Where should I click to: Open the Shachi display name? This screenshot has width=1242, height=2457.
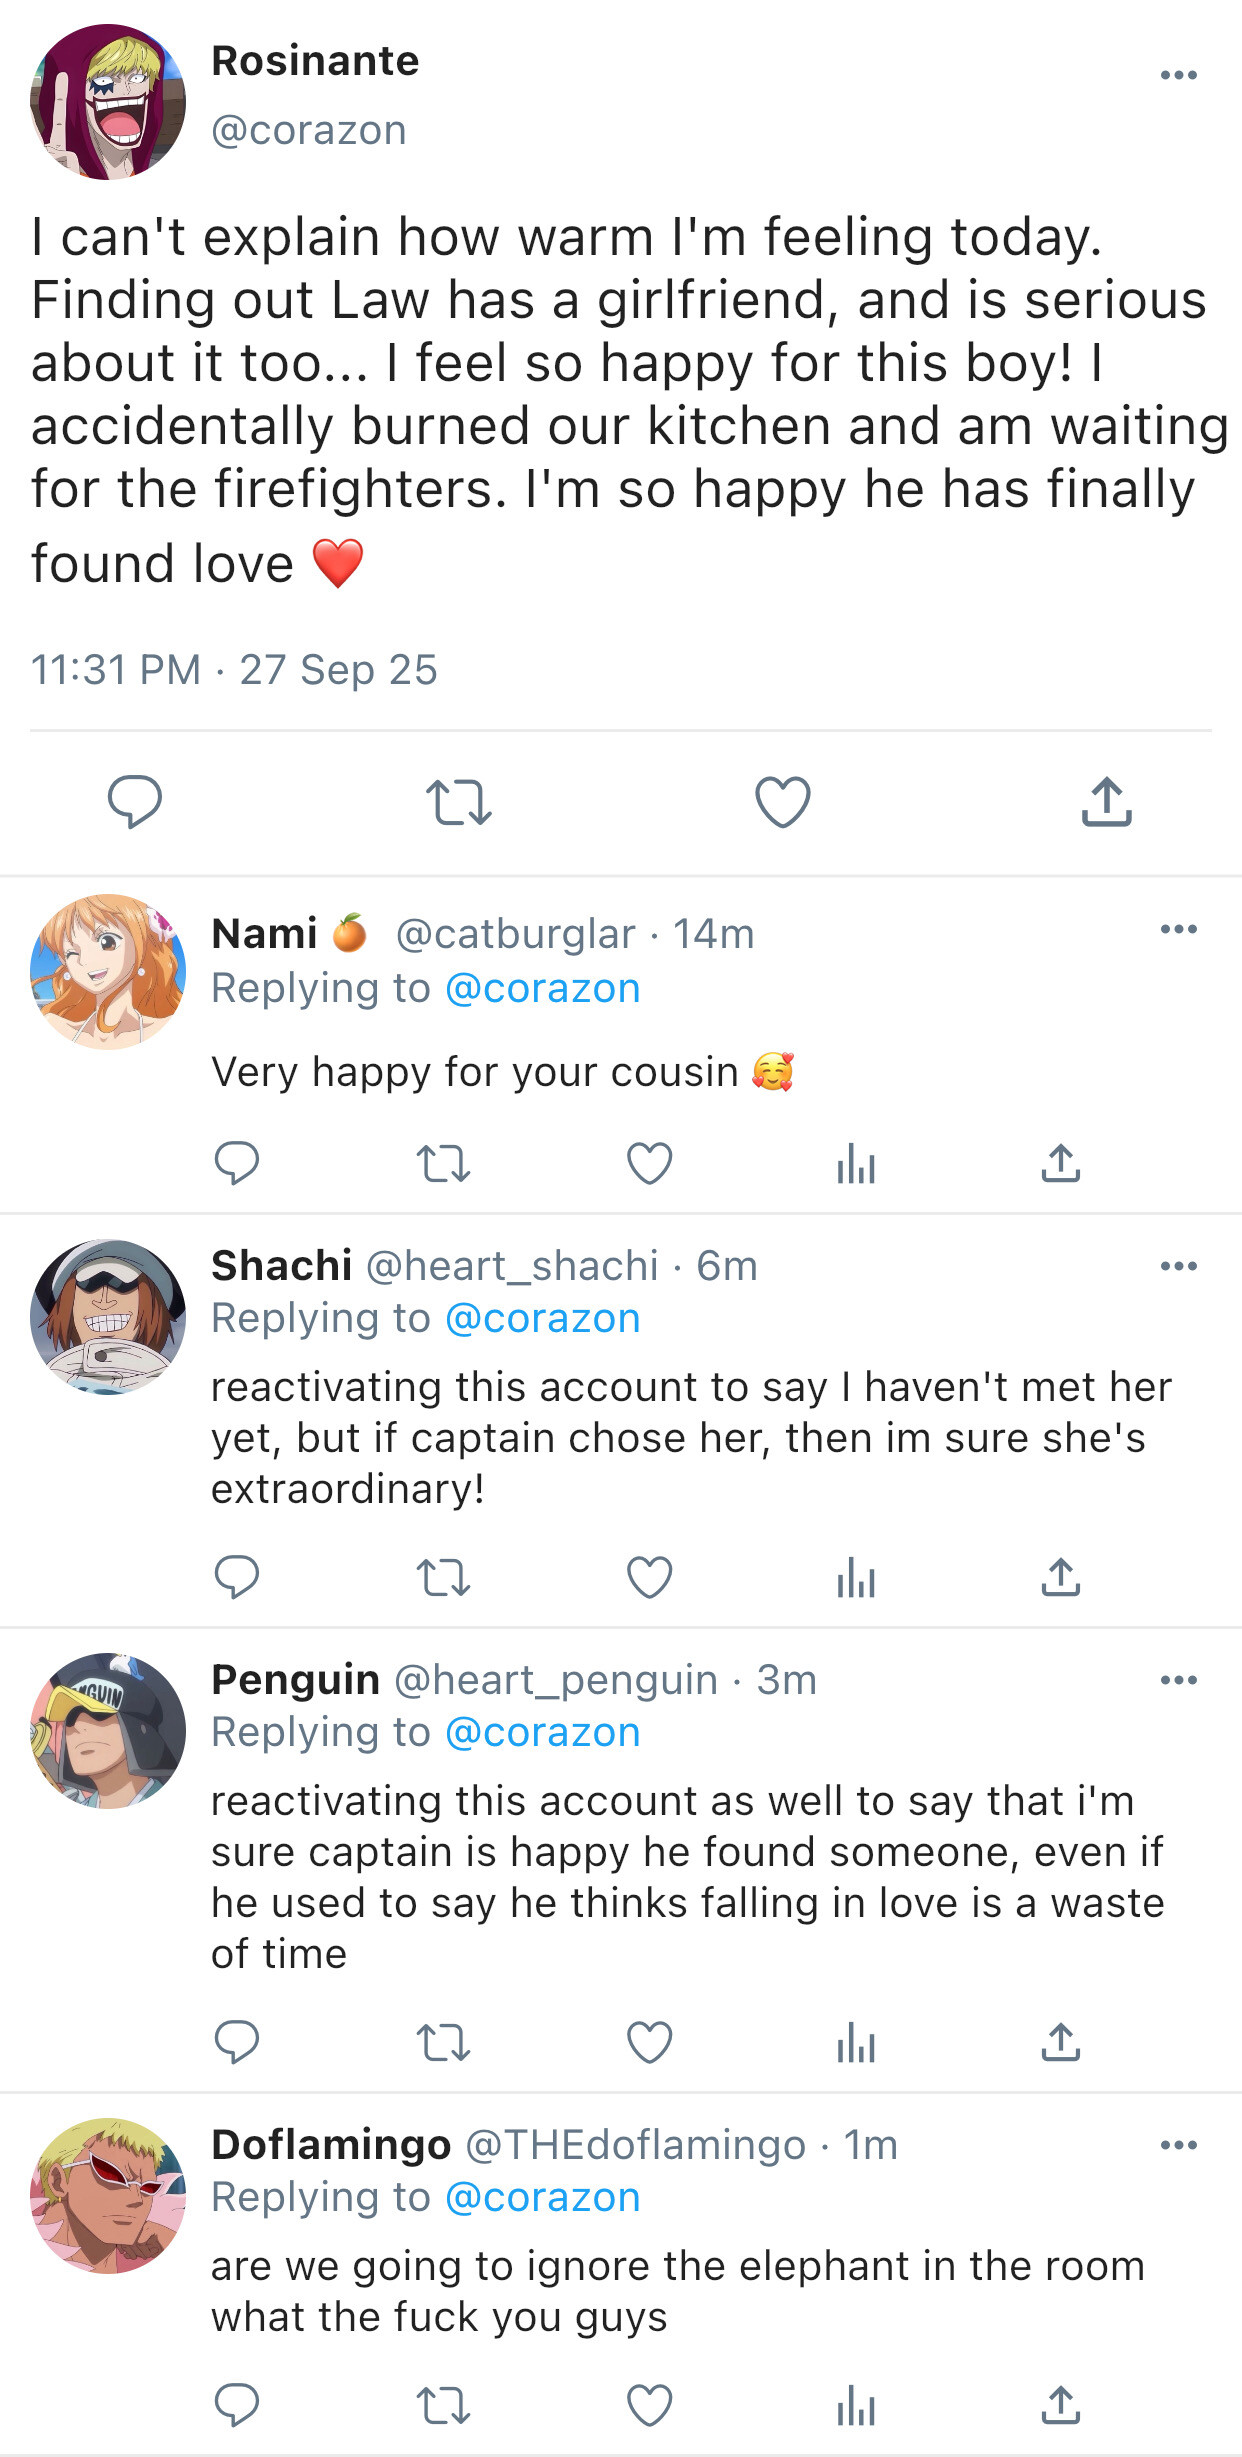[281, 1265]
